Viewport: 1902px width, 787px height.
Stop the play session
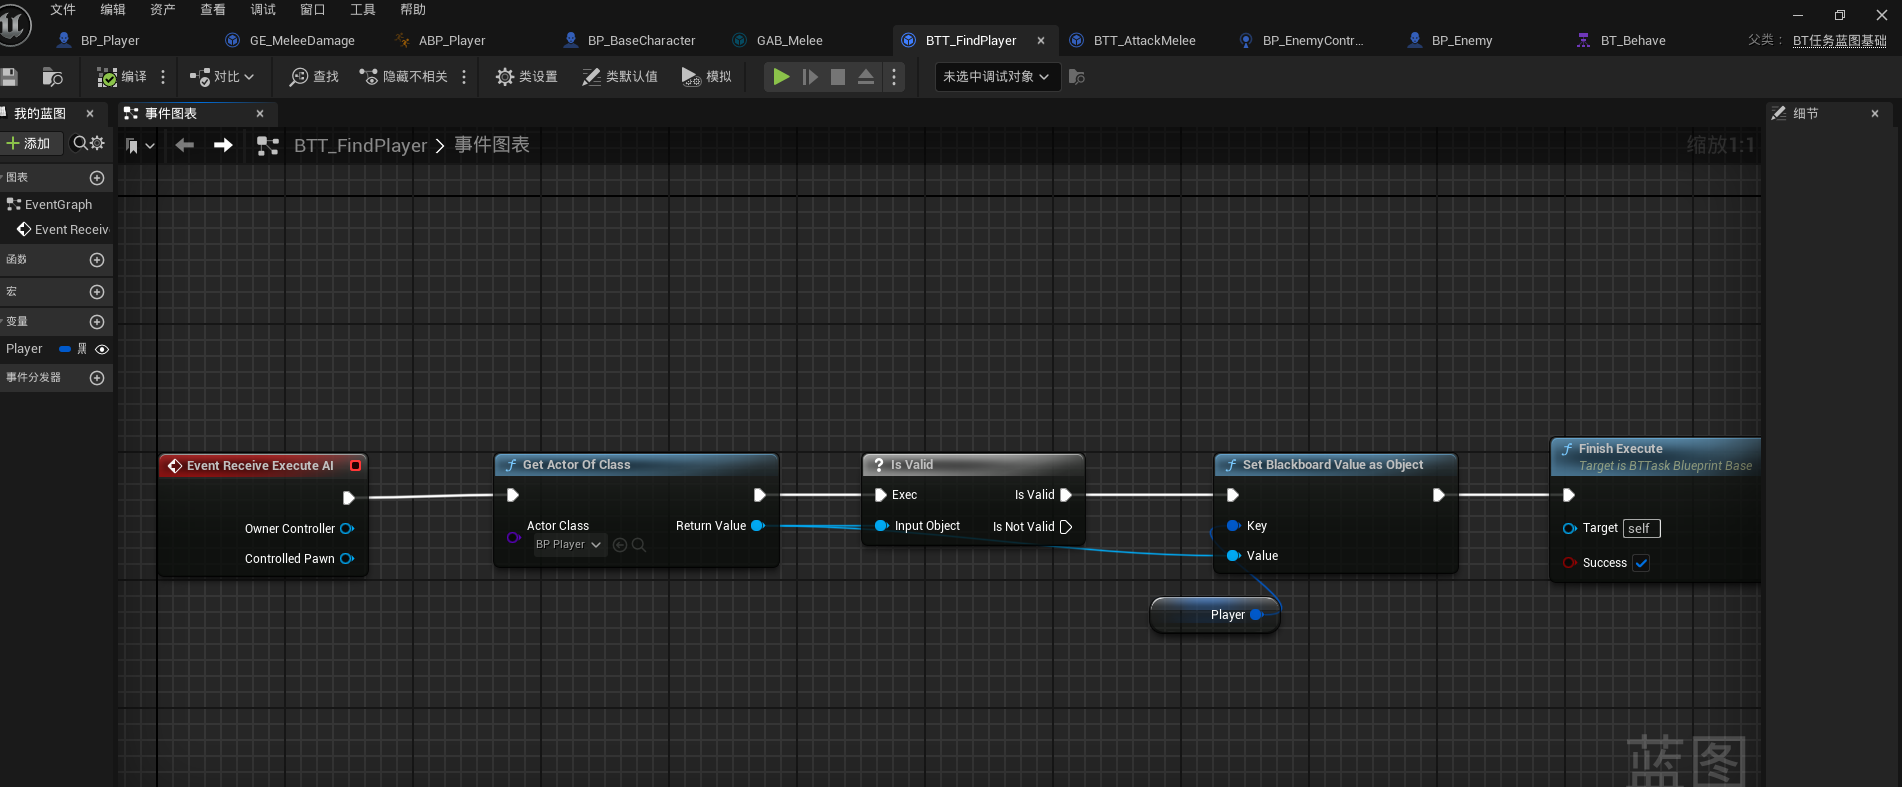click(x=838, y=77)
